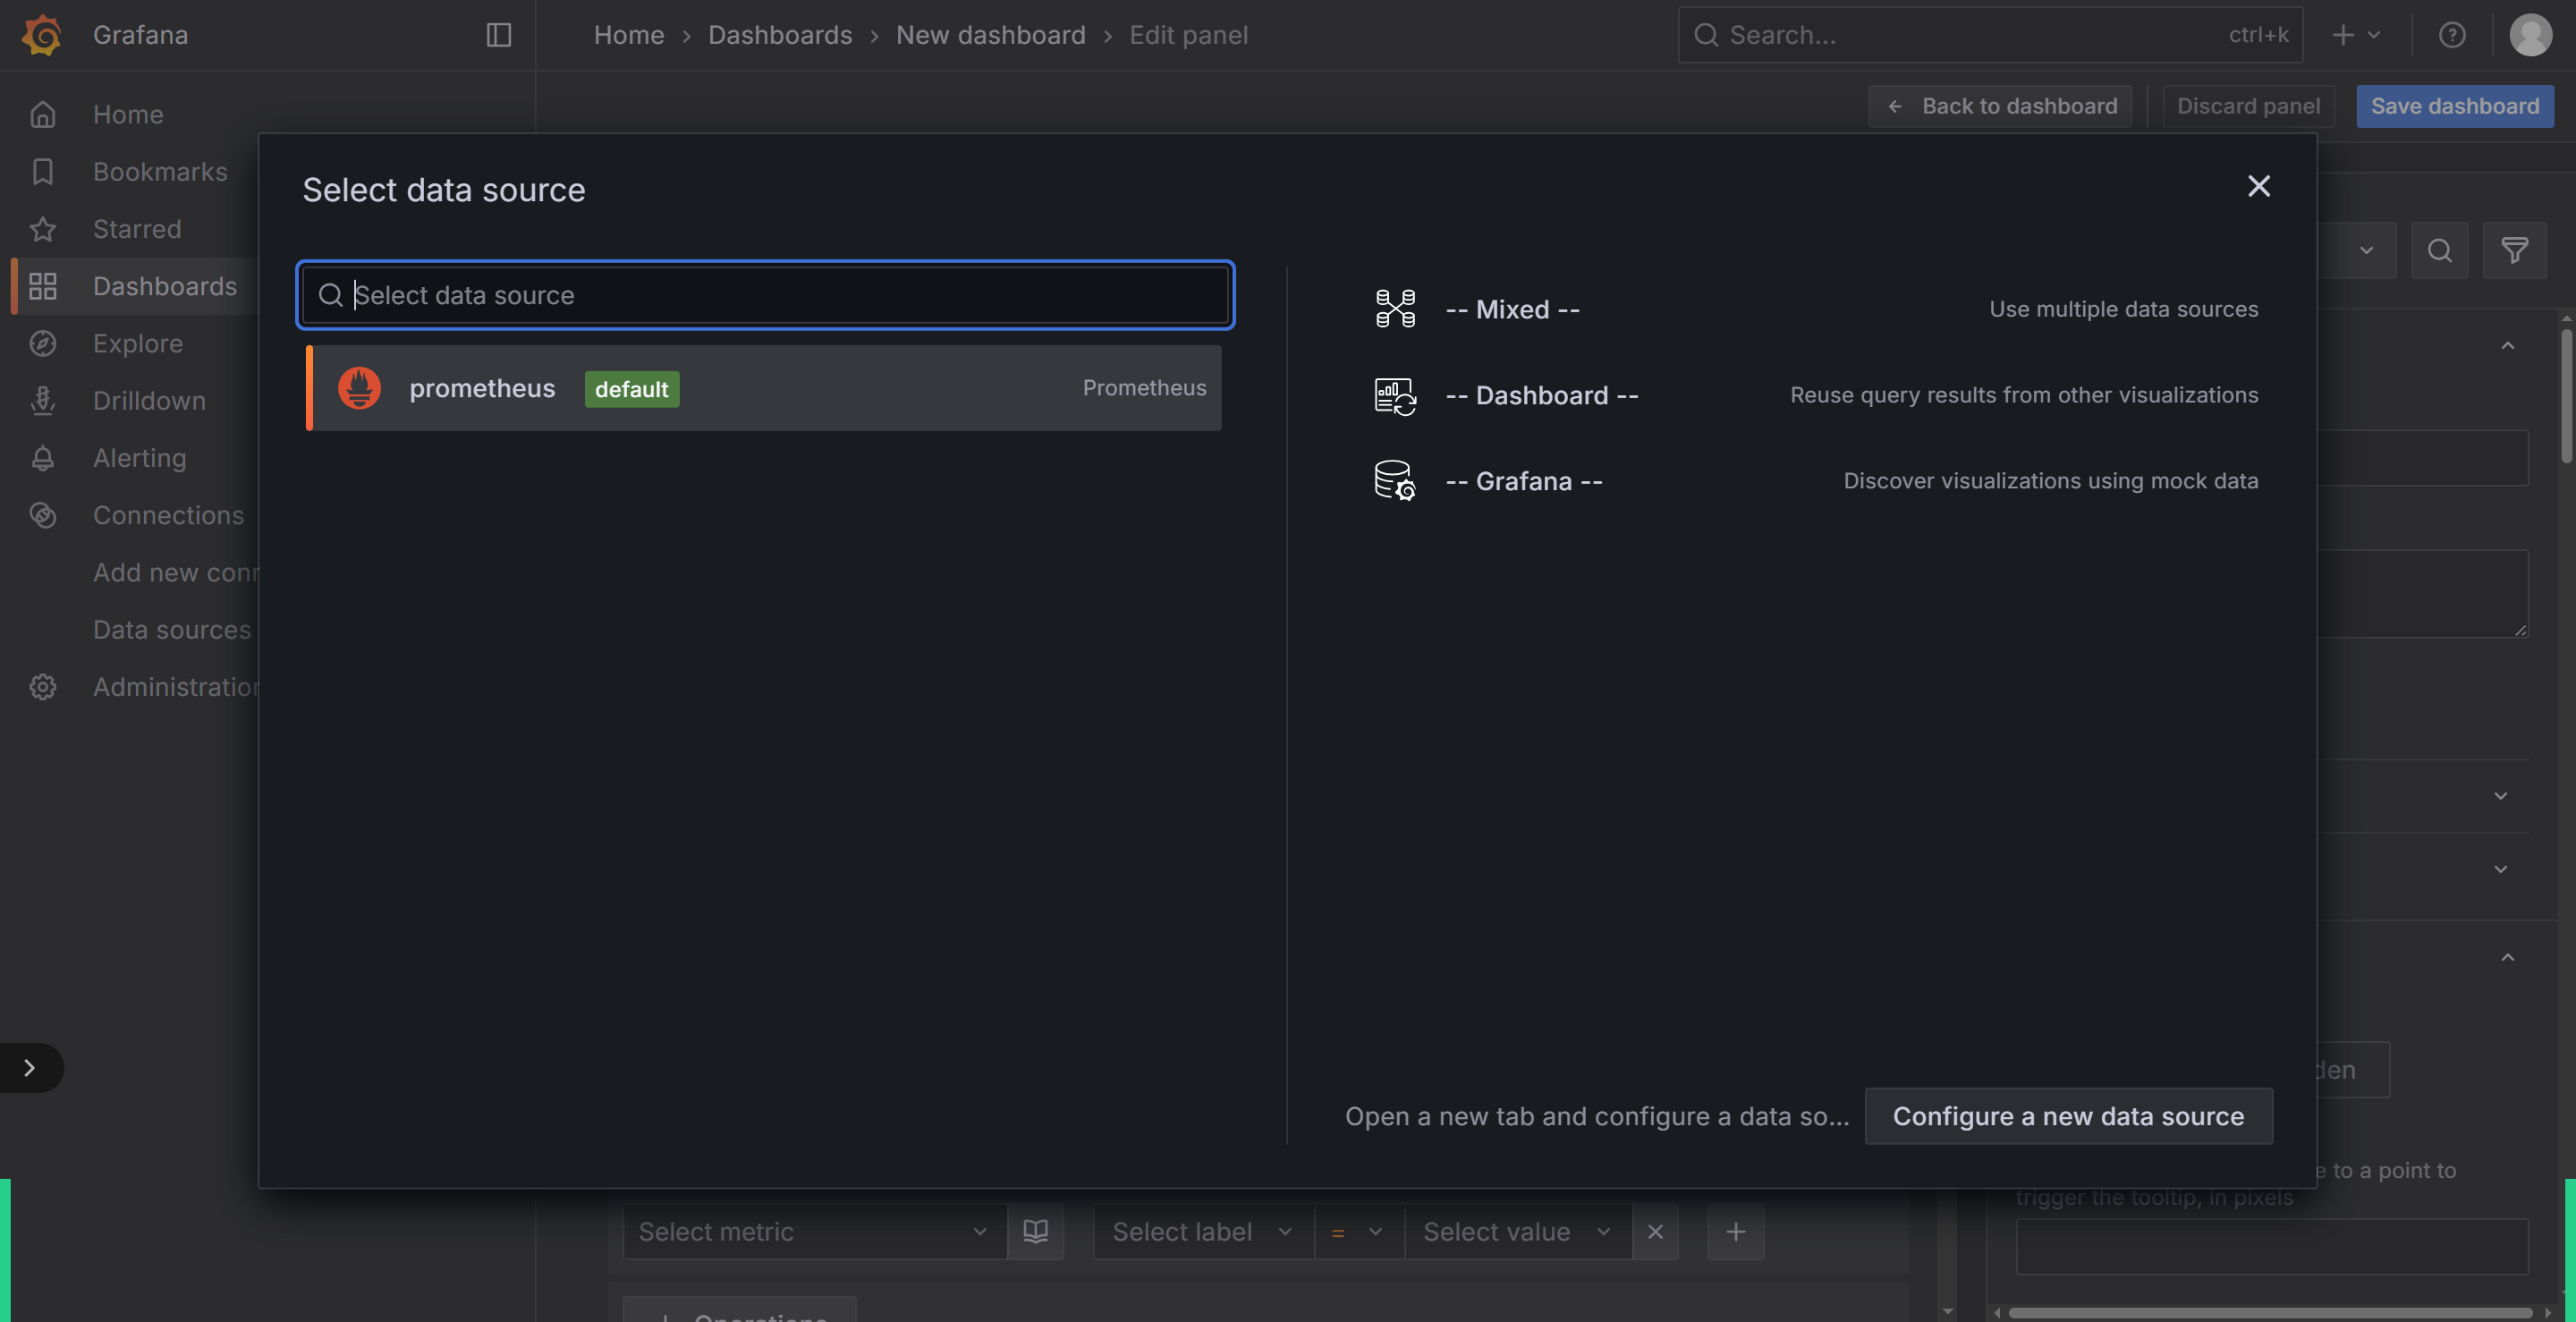
Task: Open Explore in the sidebar
Action: [x=138, y=343]
